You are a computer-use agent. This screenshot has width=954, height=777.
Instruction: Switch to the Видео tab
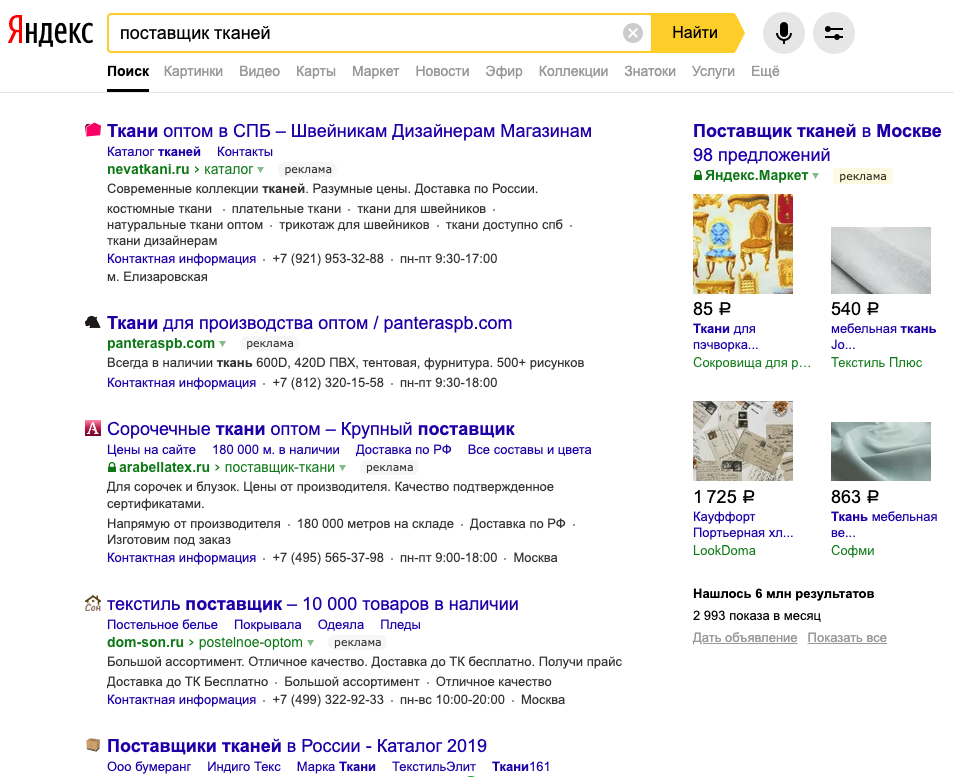[x=259, y=71]
